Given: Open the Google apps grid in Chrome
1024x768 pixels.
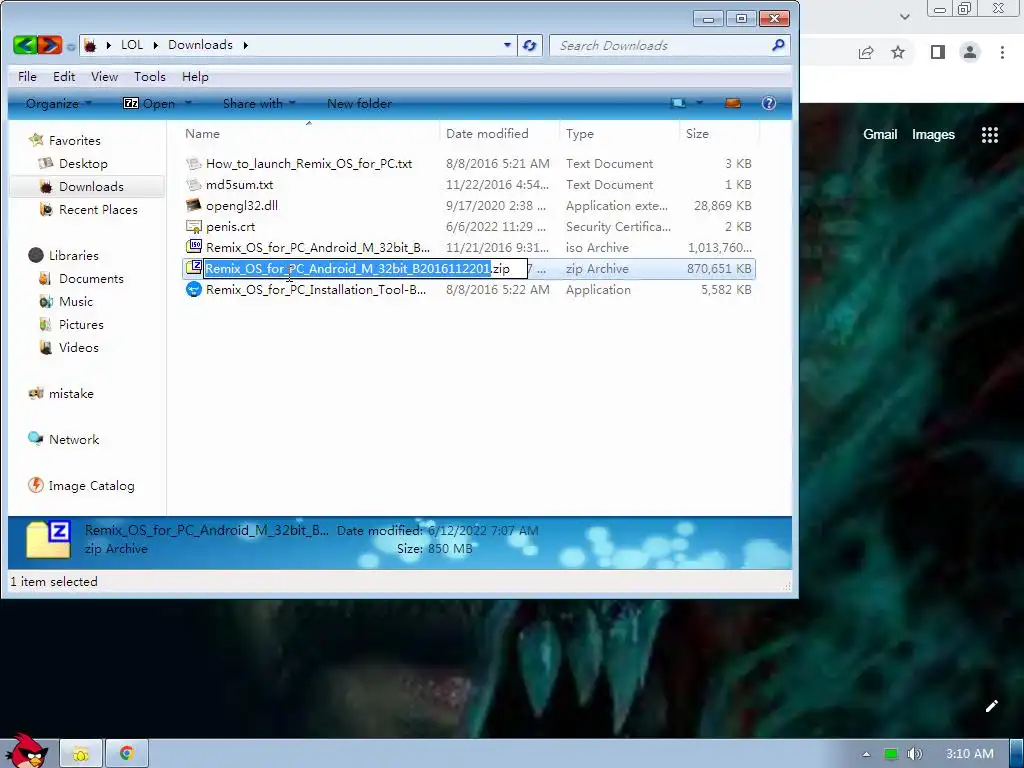Looking at the screenshot, I should click(990, 135).
